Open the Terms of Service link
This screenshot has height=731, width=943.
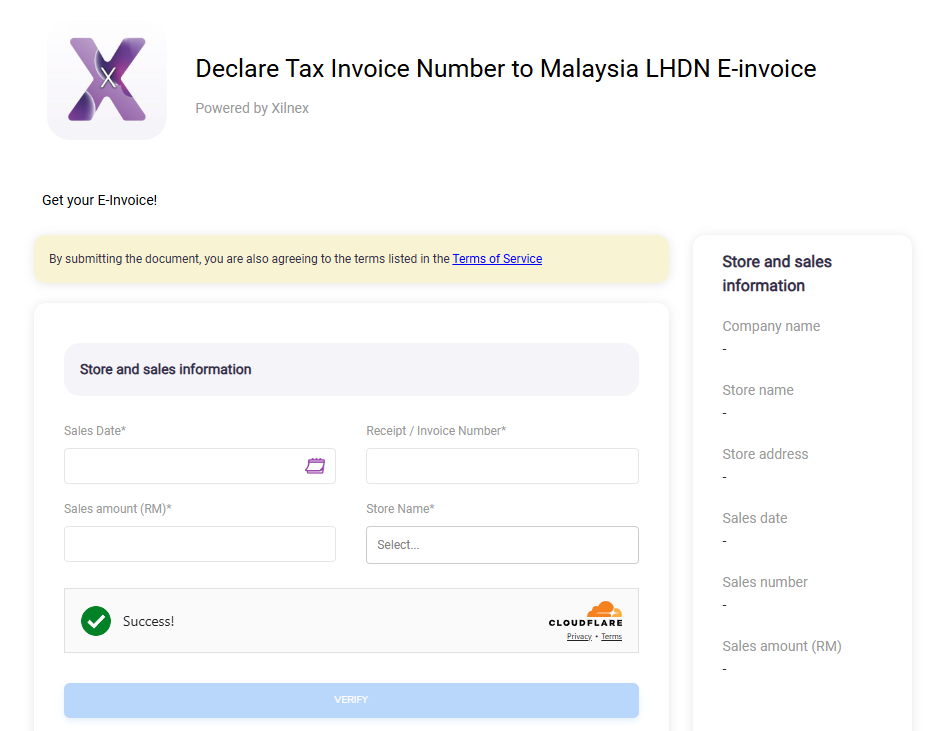coord(497,259)
